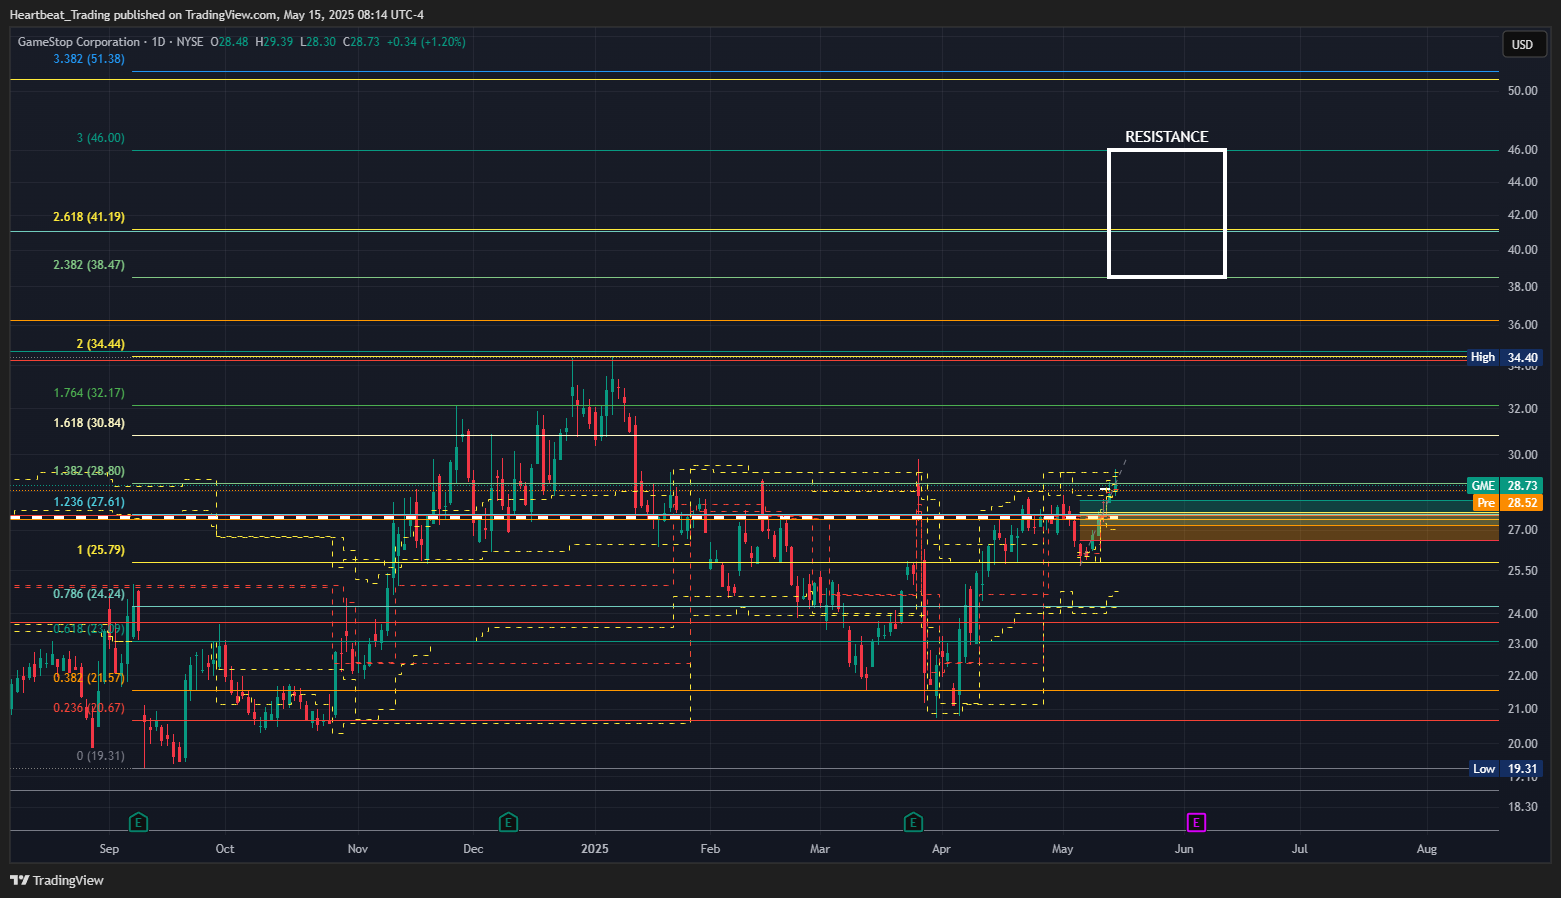Click the 2.618 (41.19) Fibonacci label

(89, 217)
